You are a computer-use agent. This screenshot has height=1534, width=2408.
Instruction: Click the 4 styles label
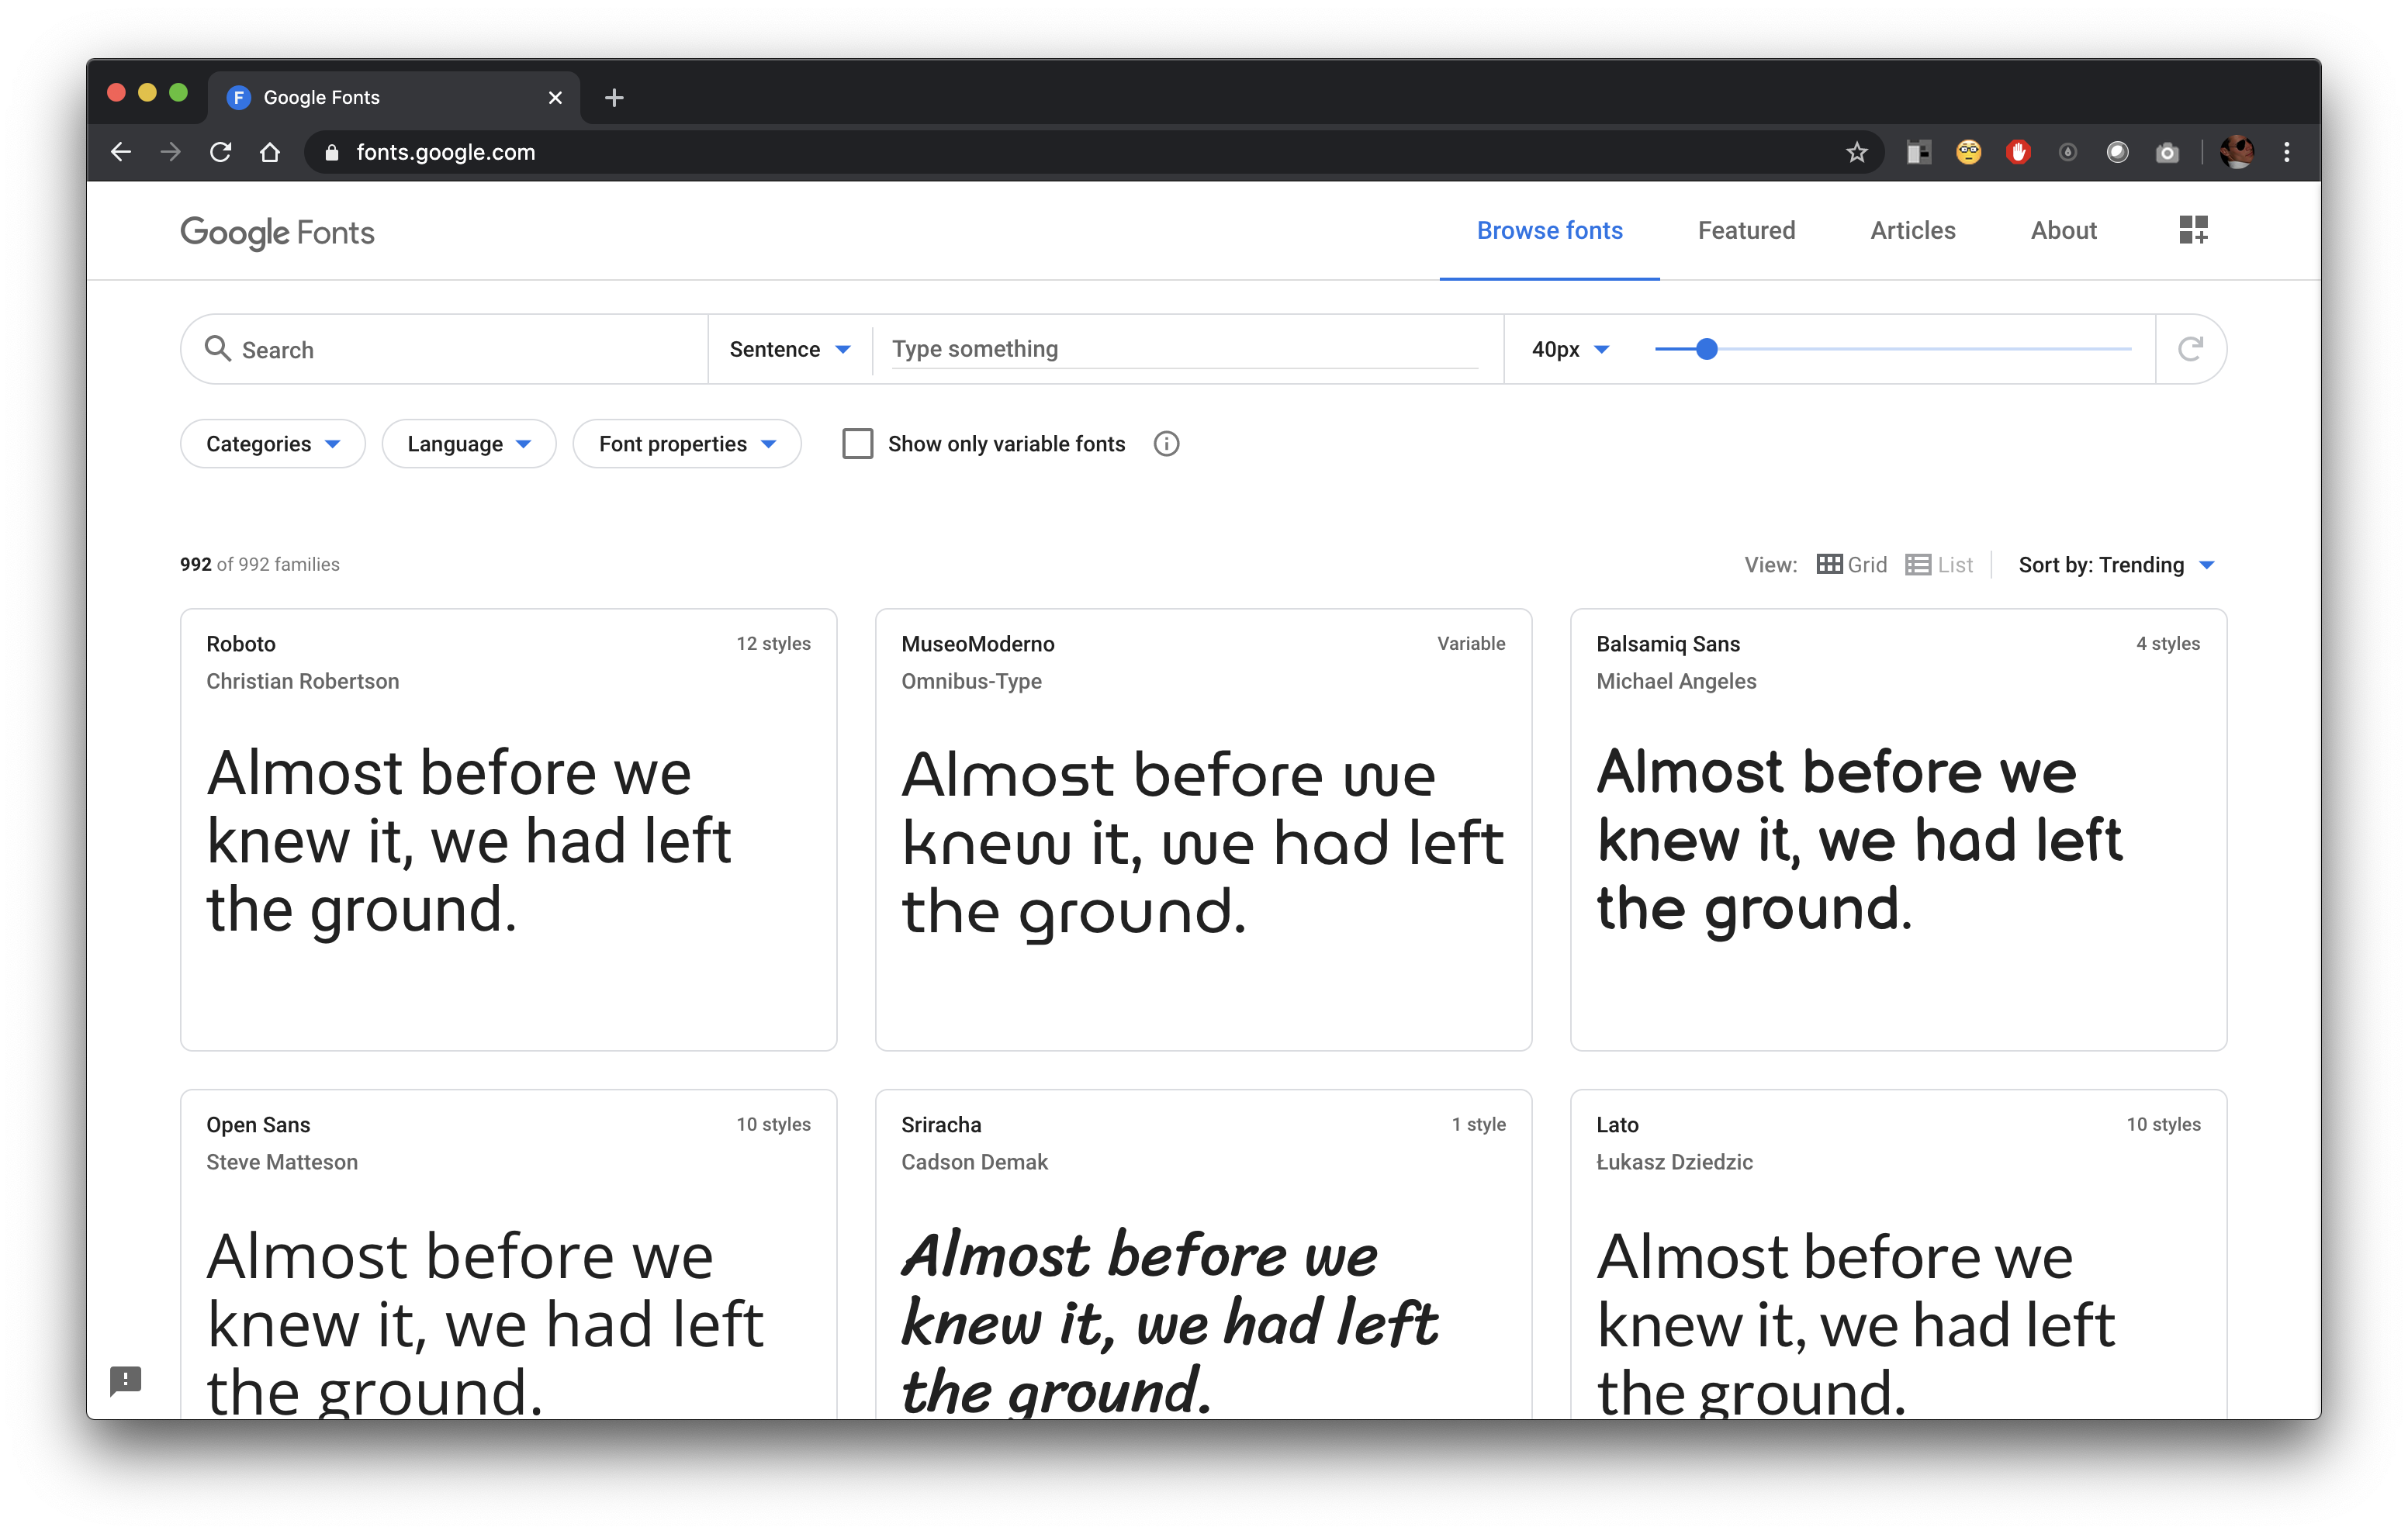(2168, 644)
